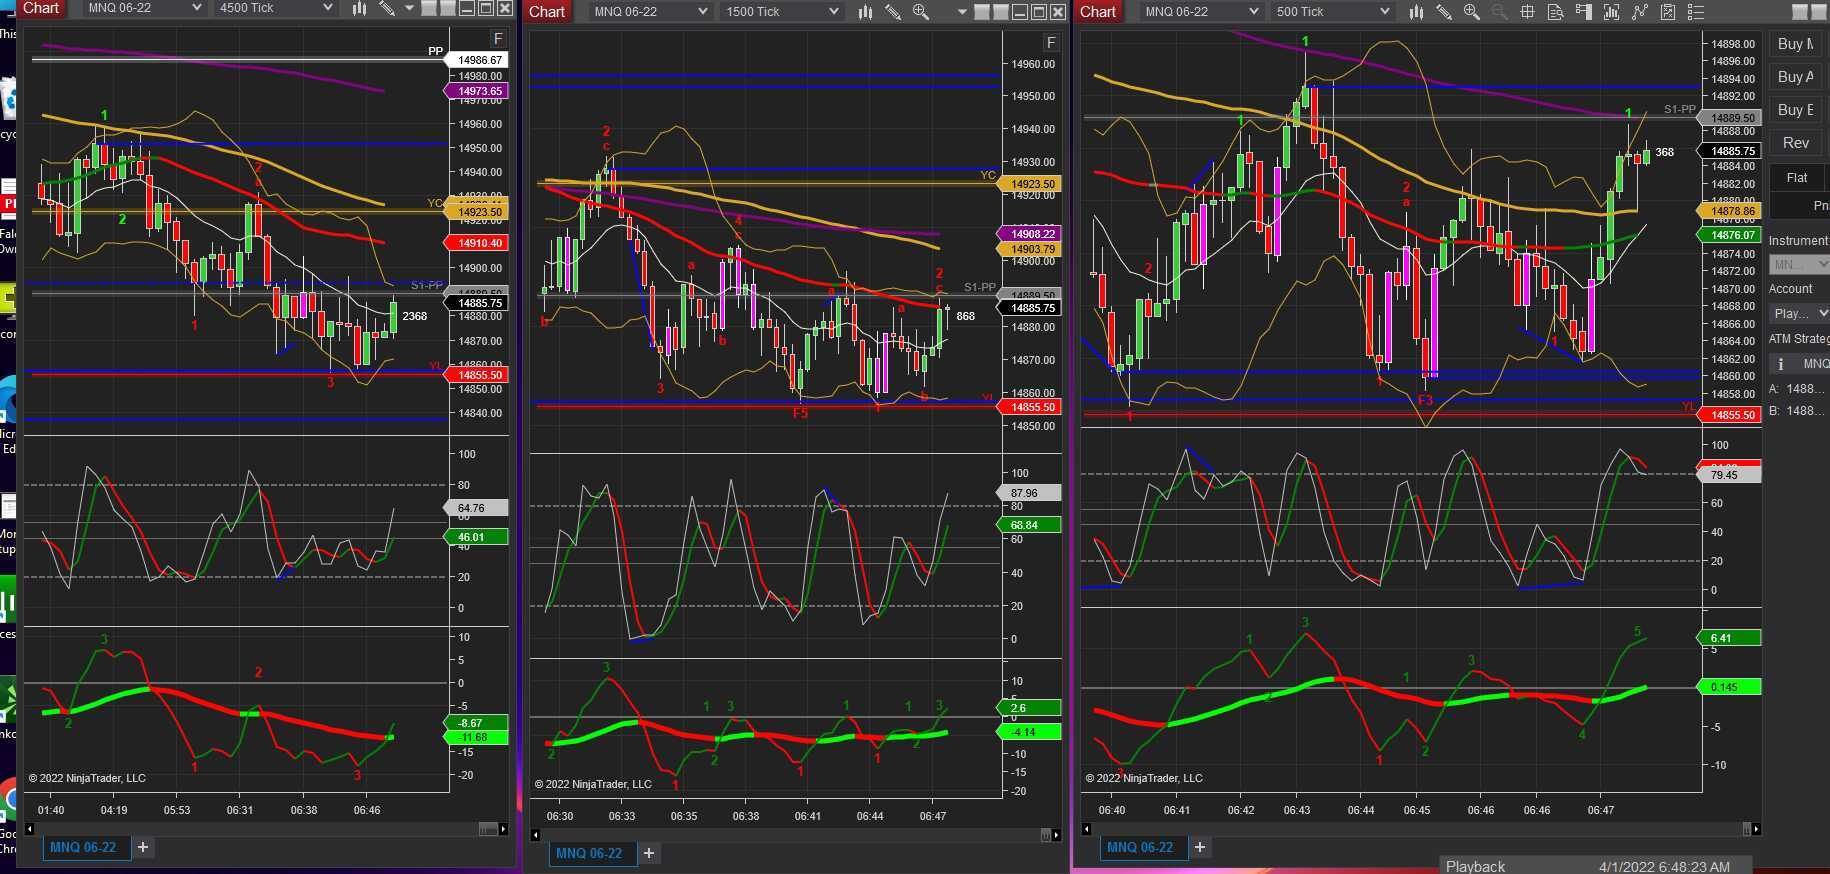Screen dimensions: 1830x874
Task: Add new tab in the 500 Tick window
Action: (1199, 847)
